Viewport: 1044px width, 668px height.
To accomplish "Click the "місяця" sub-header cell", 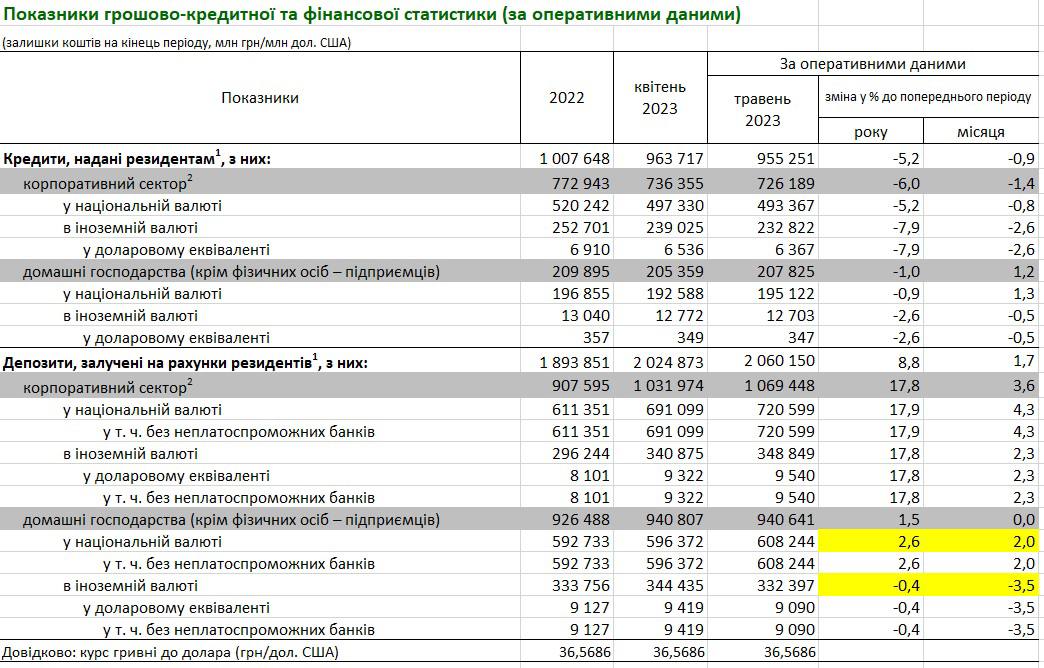I will pyautogui.click(x=981, y=132).
